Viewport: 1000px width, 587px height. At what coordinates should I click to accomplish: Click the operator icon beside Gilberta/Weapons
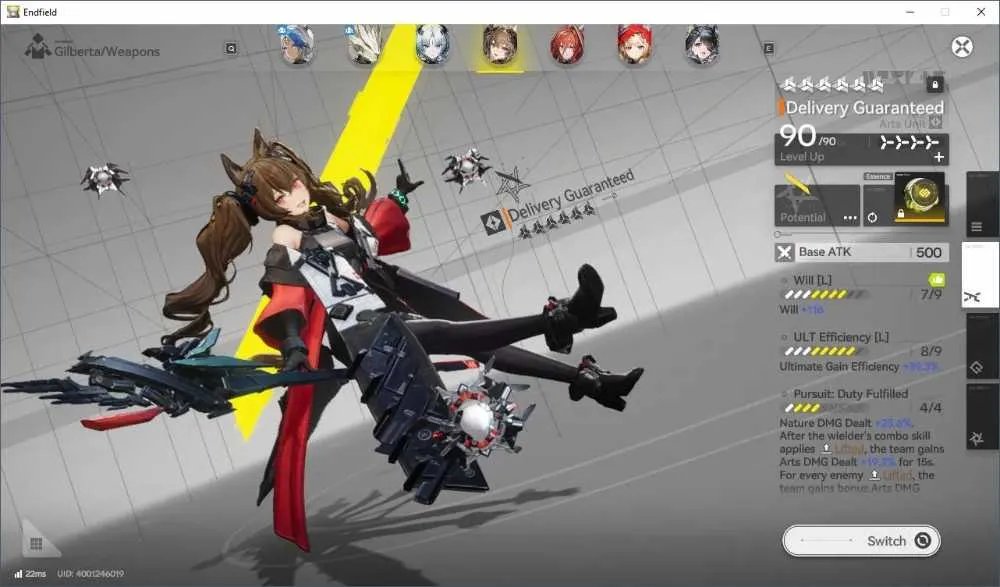point(38,46)
